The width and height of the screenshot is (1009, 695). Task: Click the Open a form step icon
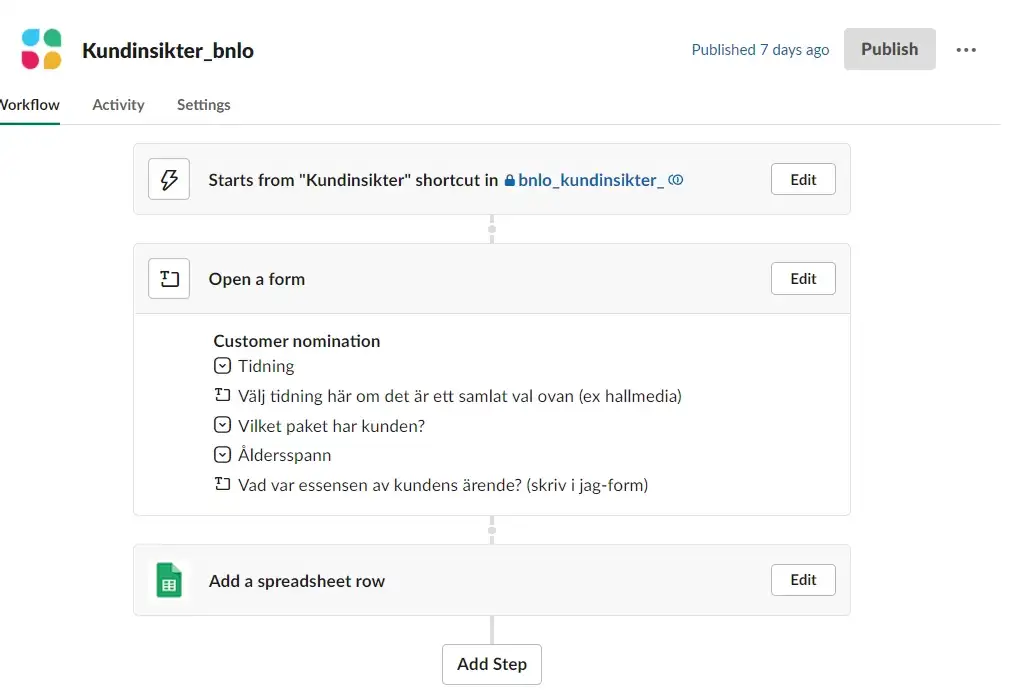[x=169, y=279]
